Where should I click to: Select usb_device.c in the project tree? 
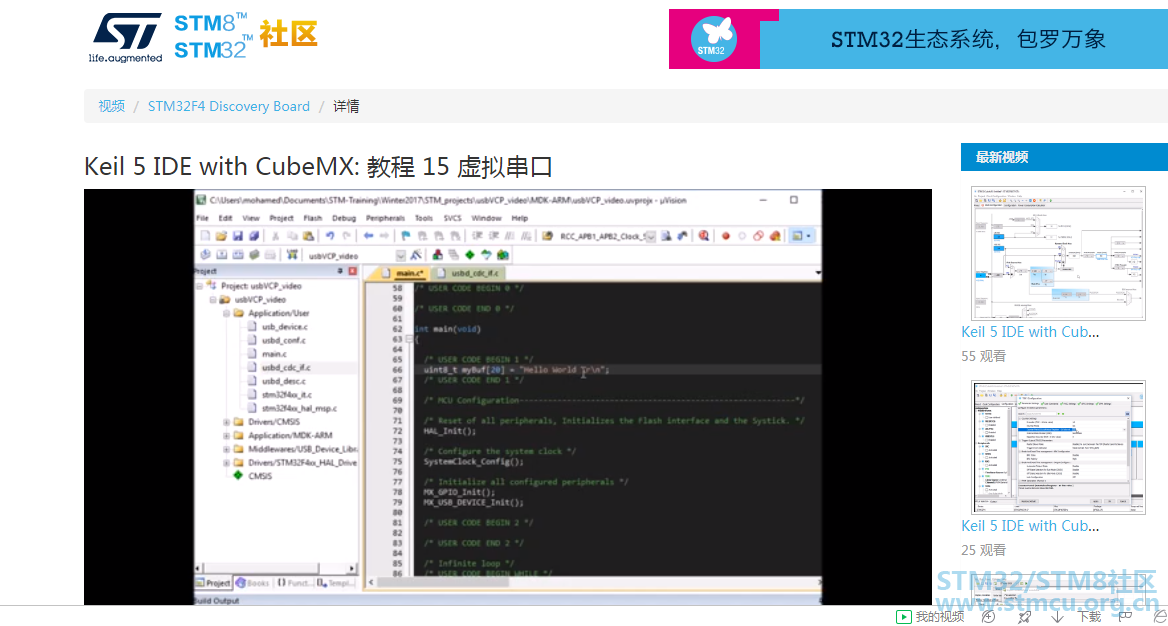[x=285, y=326]
